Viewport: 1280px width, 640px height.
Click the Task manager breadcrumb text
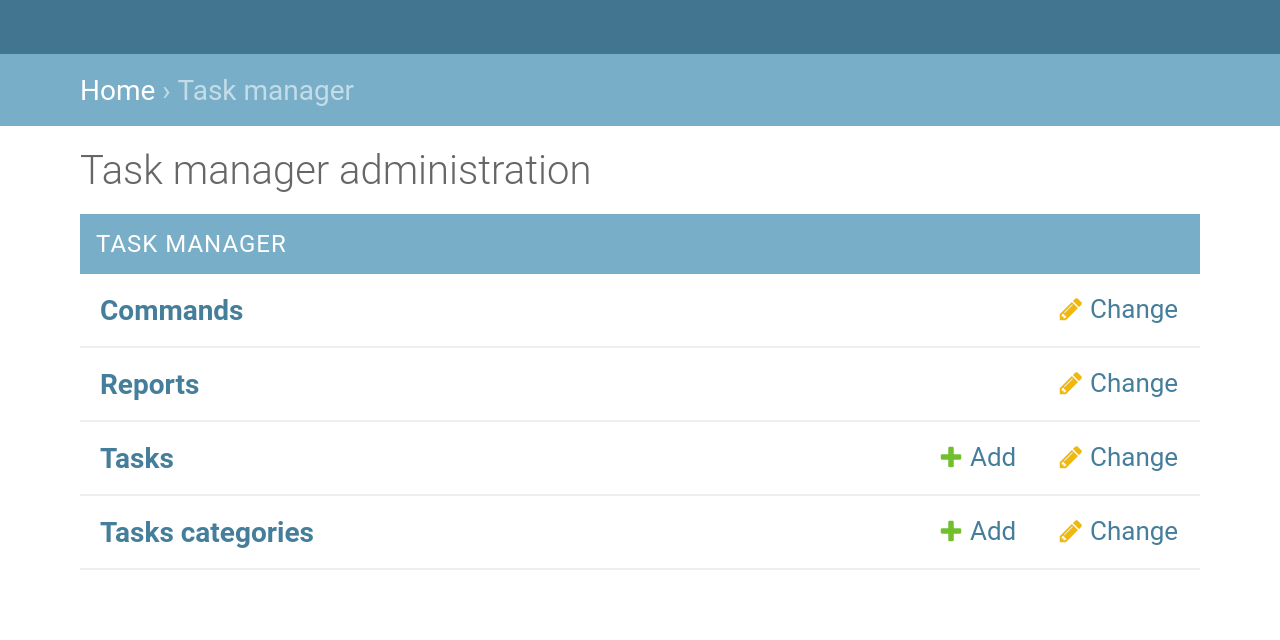point(265,90)
